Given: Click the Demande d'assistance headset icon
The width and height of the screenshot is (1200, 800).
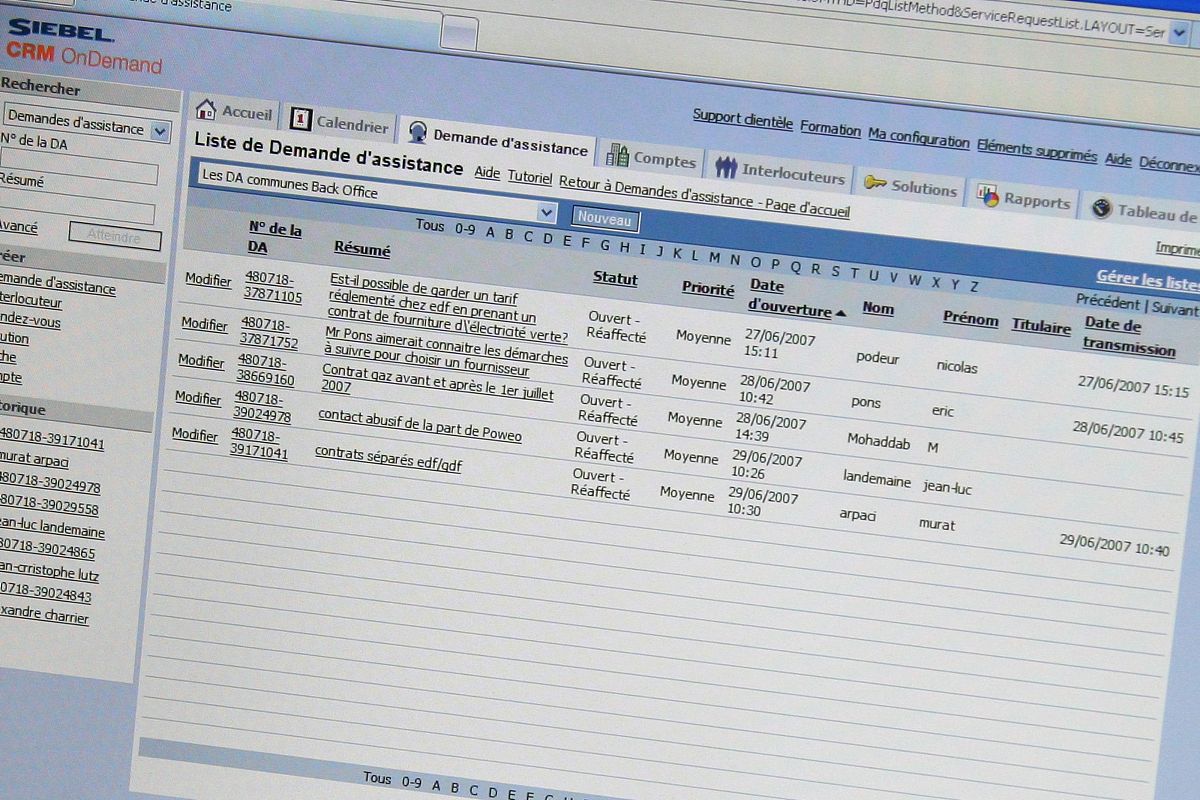Looking at the screenshot, I should [418, 133].
